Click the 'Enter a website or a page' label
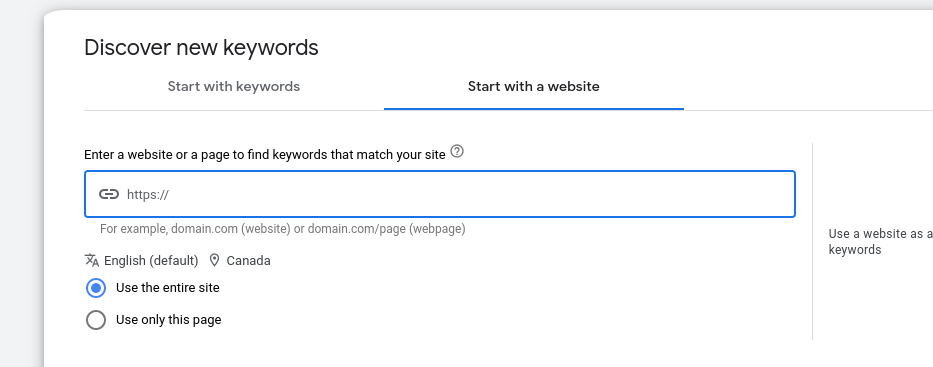This screenshot has height=367, width=933. [x=265, y=155]
